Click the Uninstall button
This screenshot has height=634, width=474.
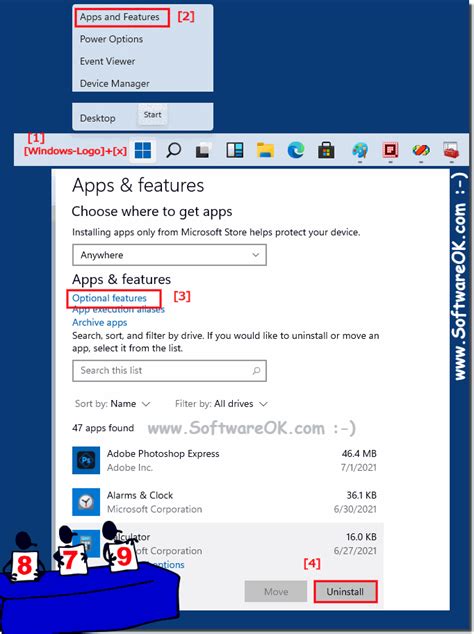[x=345, y=592]
